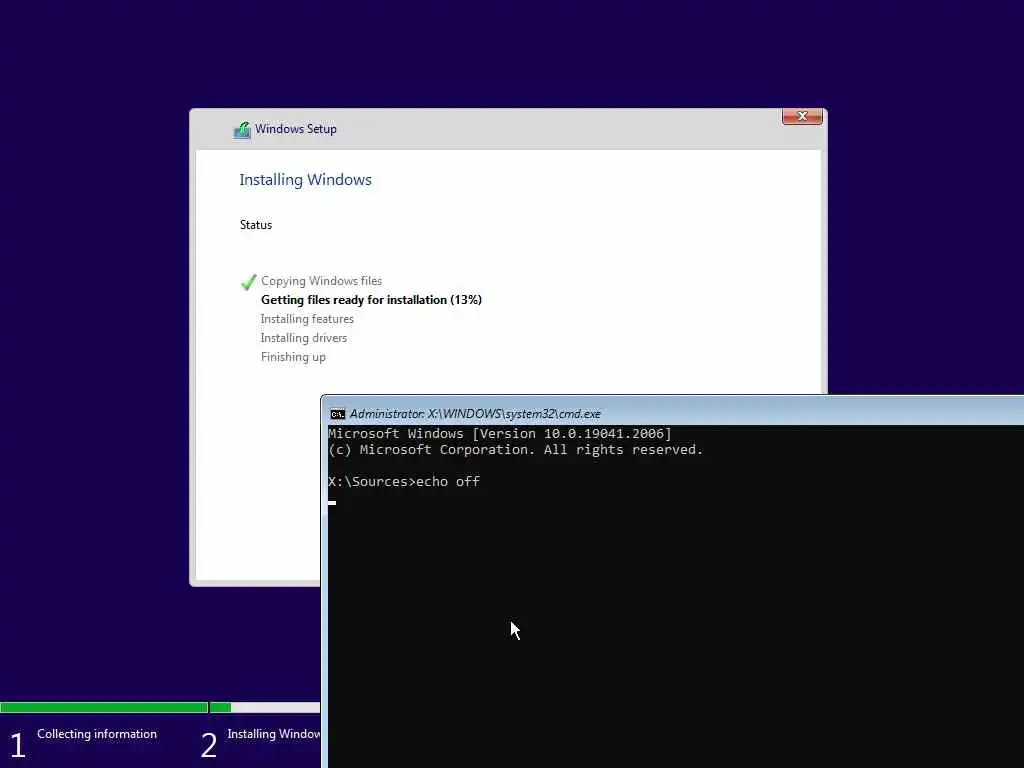
Task: Click 'Collecting information' stage label
Action: (x=97, y=734)
